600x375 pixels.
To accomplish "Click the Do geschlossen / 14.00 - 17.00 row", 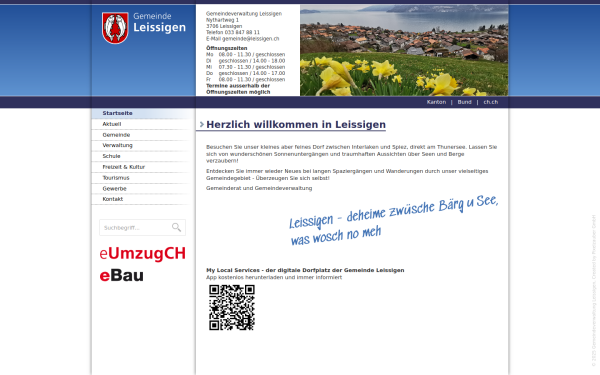I will point(246,73).
